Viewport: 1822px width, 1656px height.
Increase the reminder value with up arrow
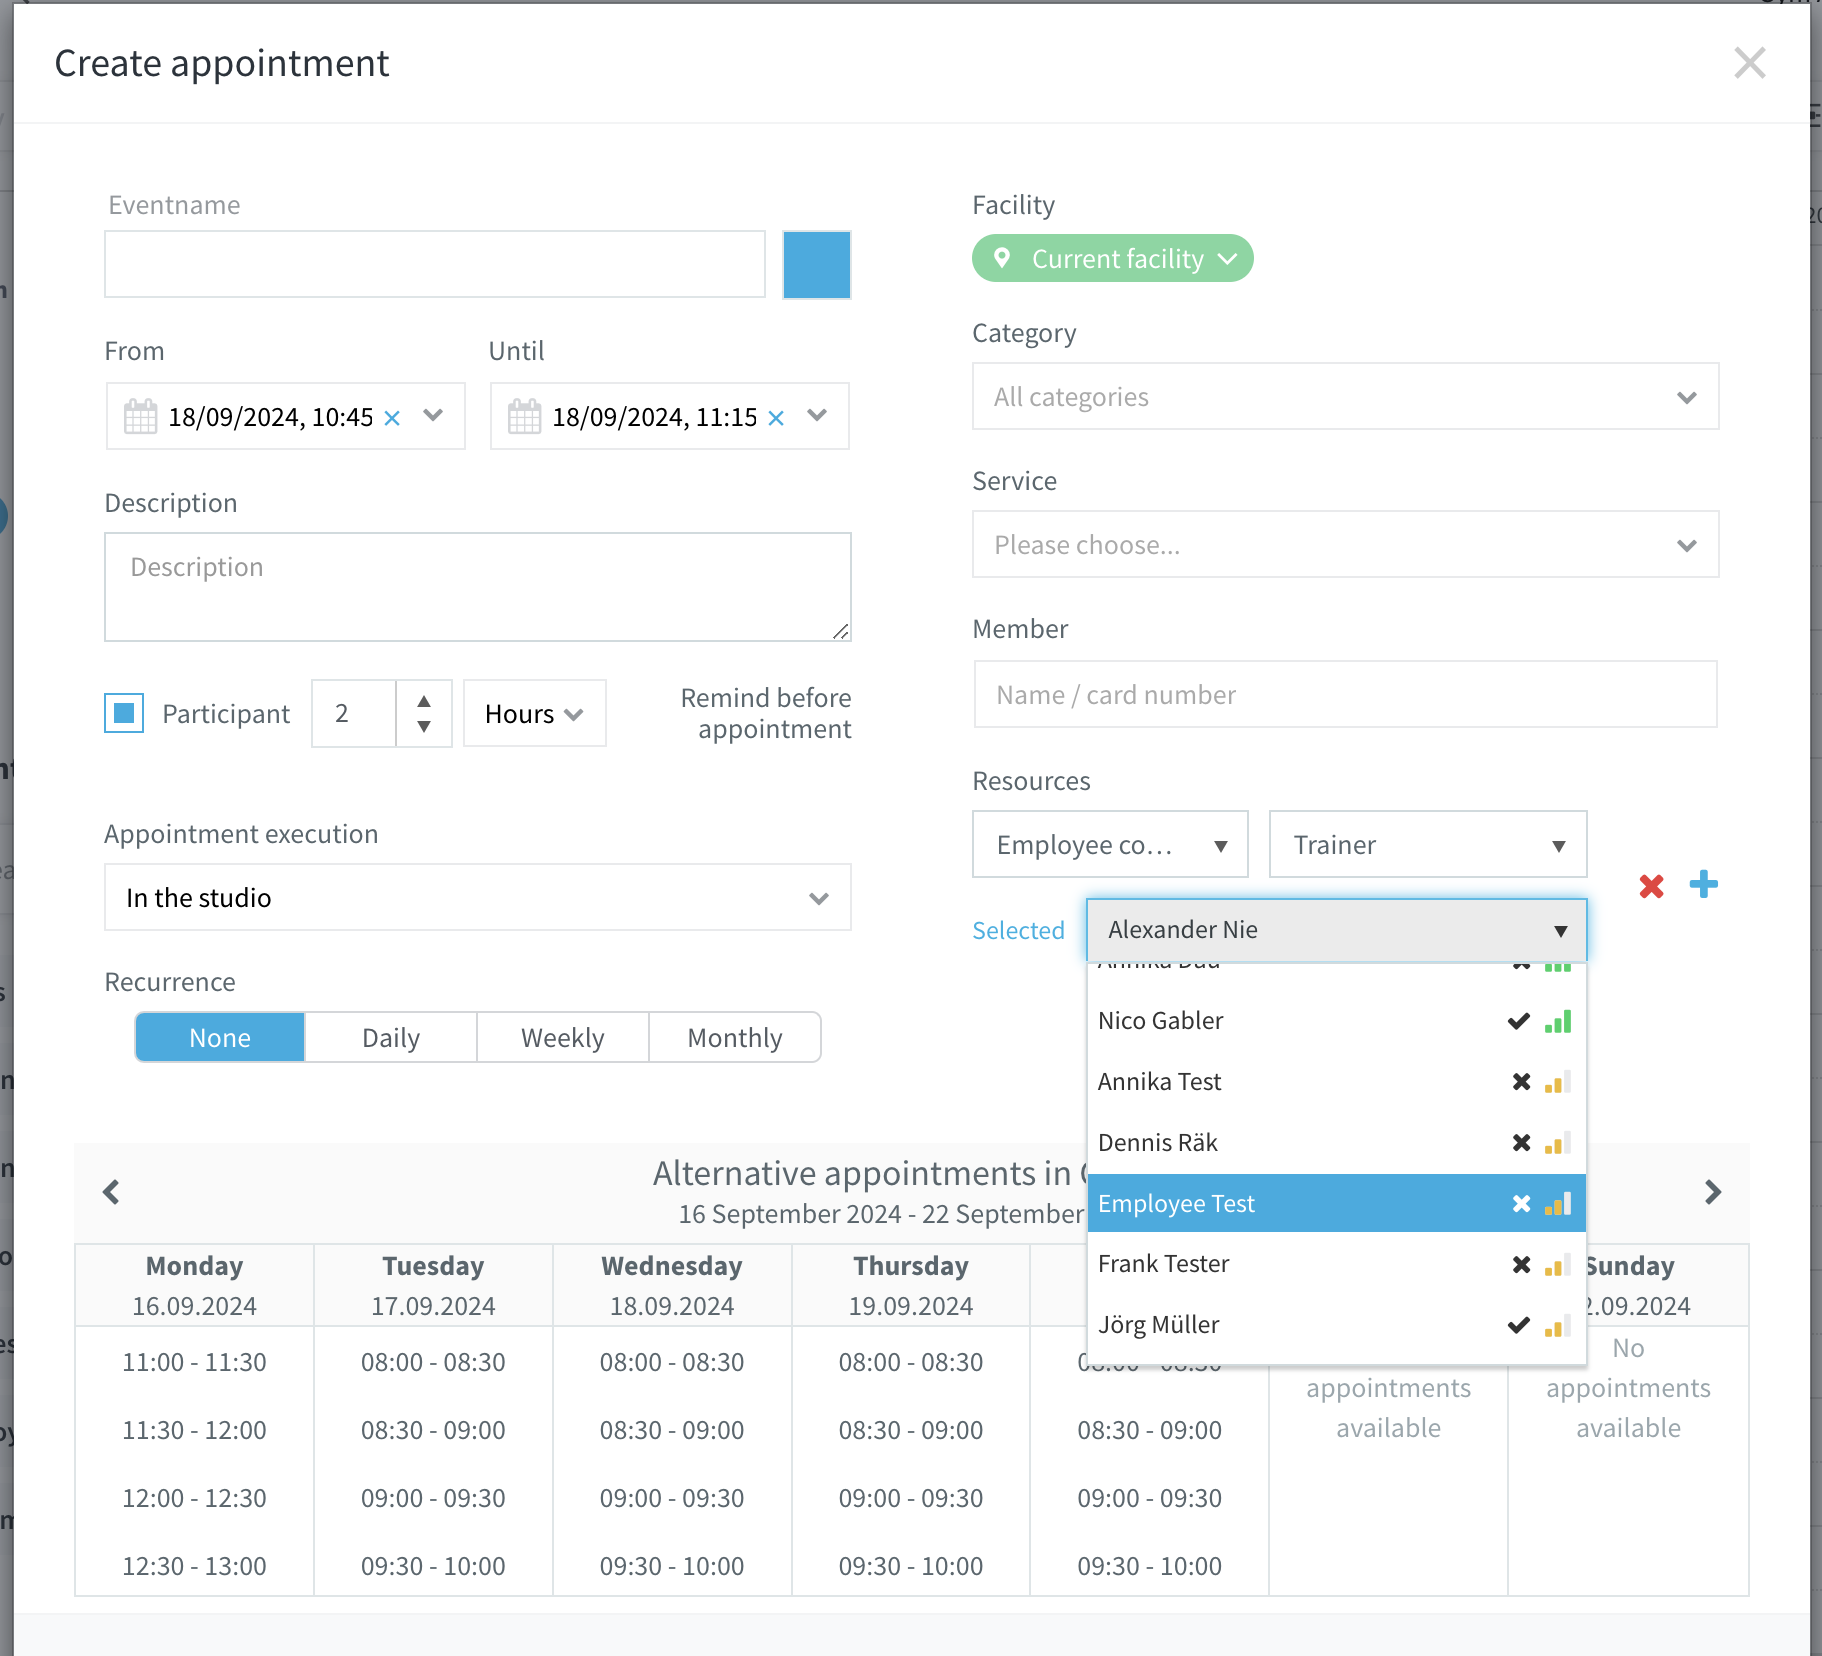click(x=424, y=700)
